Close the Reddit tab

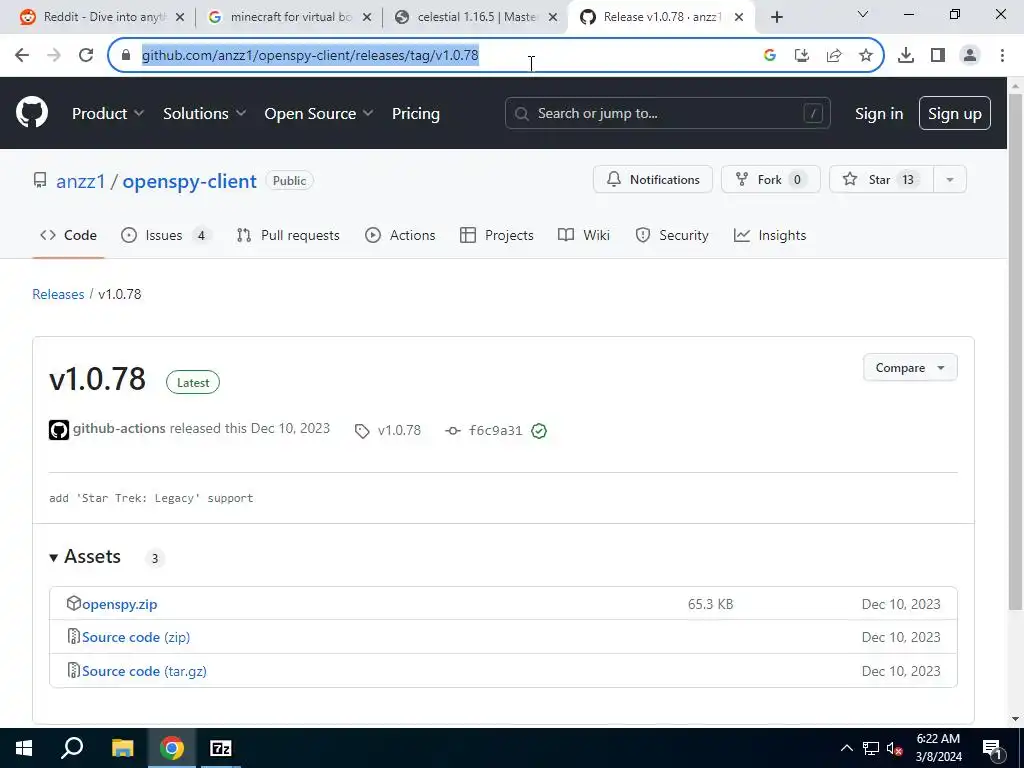pyautogui.click(x=180, y=17)
